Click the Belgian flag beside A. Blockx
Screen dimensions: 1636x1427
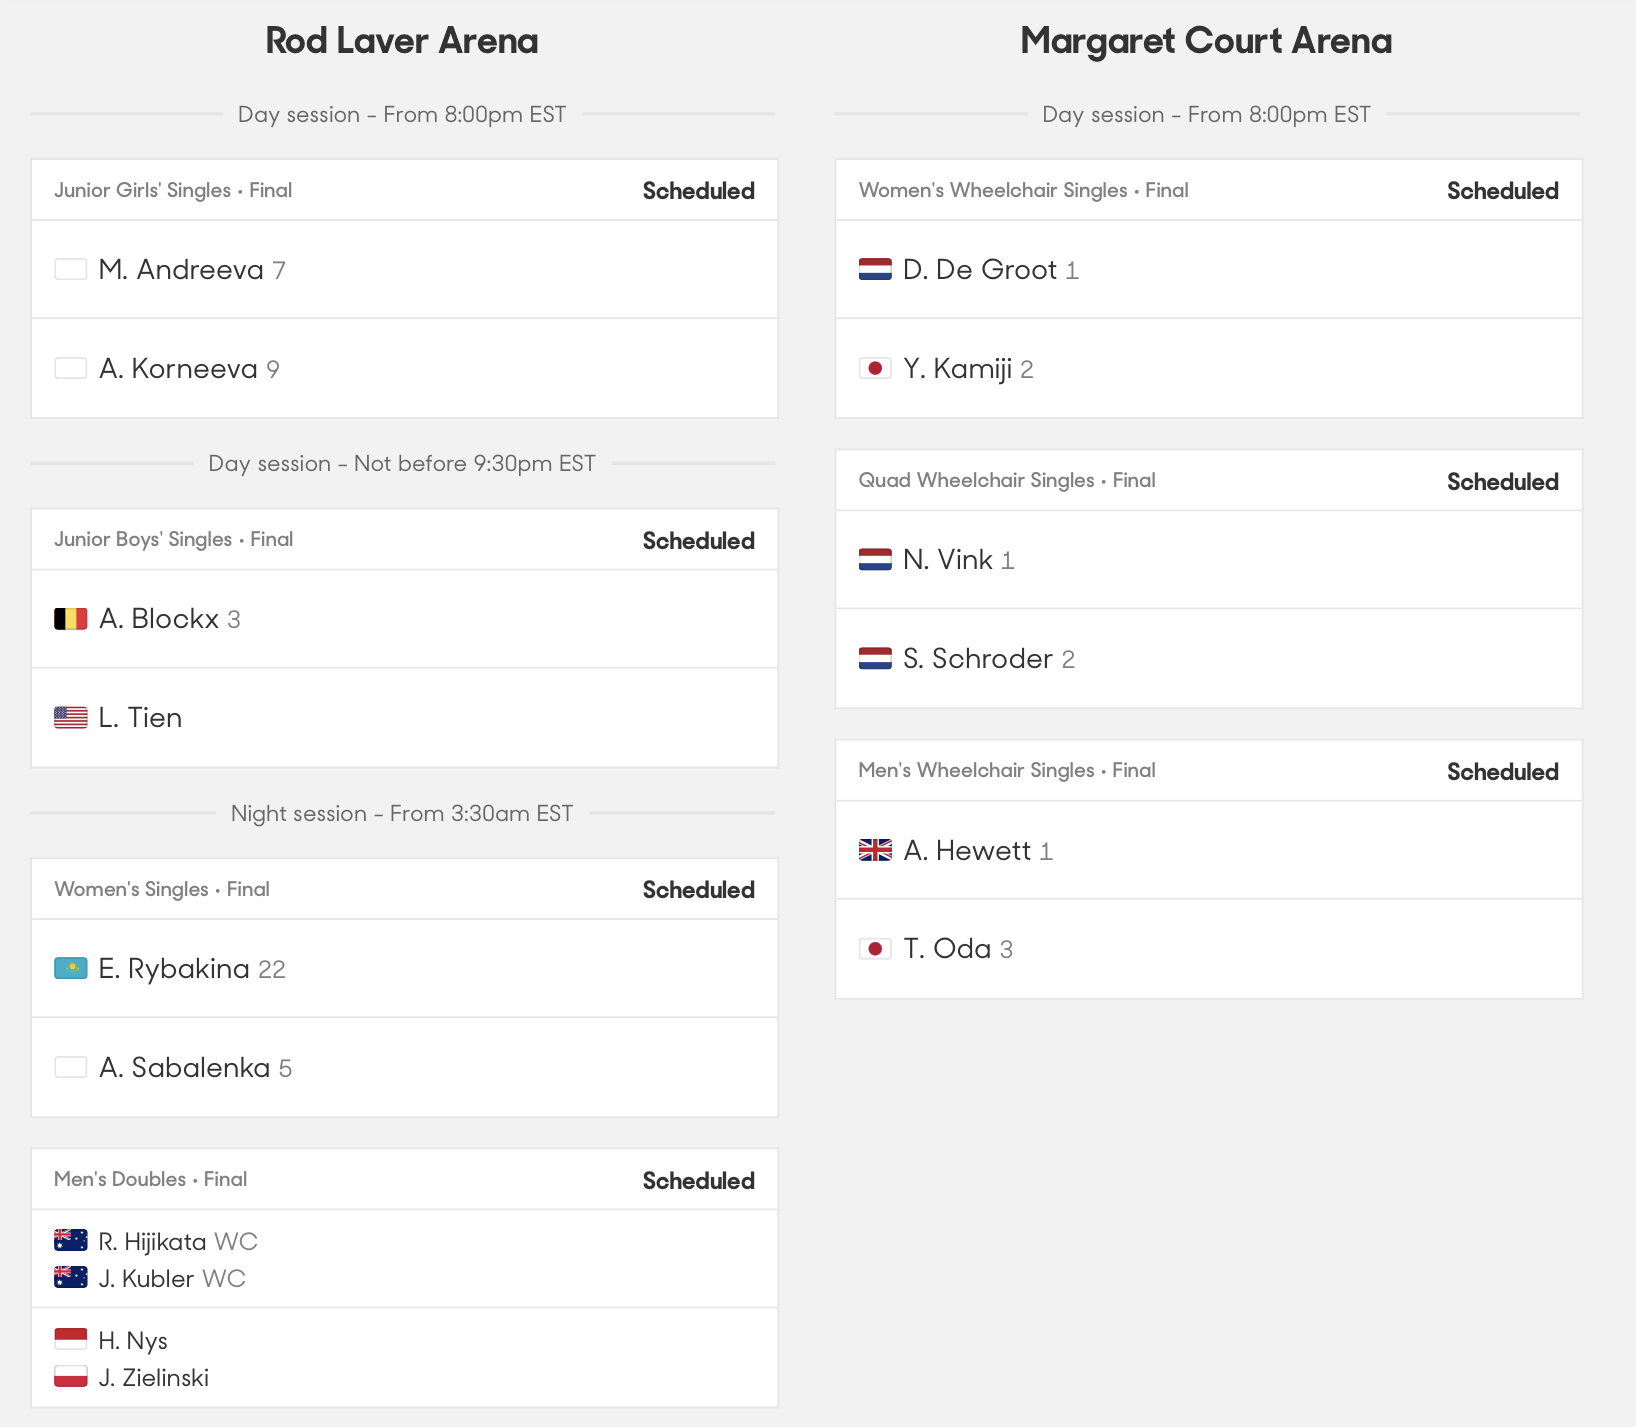[70, 619]
